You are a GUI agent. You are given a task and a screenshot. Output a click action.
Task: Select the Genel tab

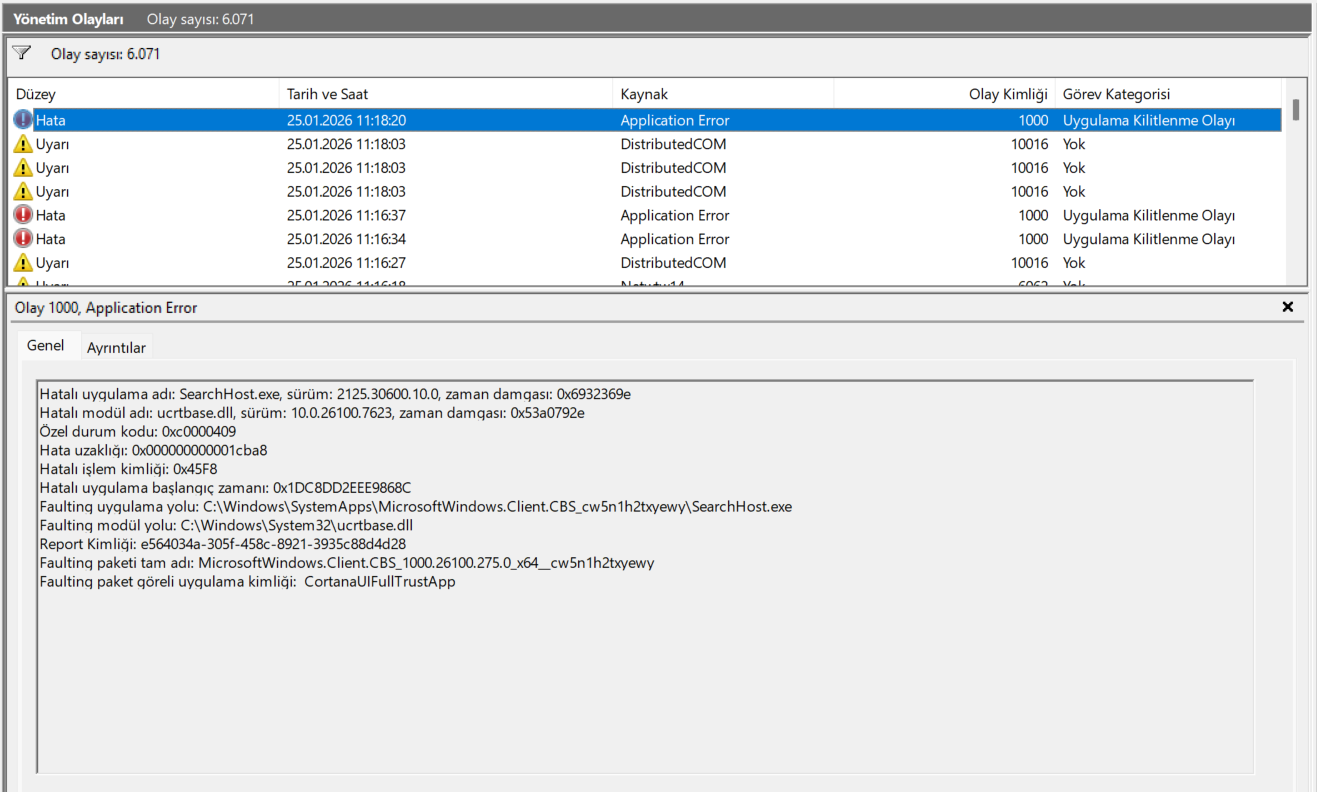(45, 346)
